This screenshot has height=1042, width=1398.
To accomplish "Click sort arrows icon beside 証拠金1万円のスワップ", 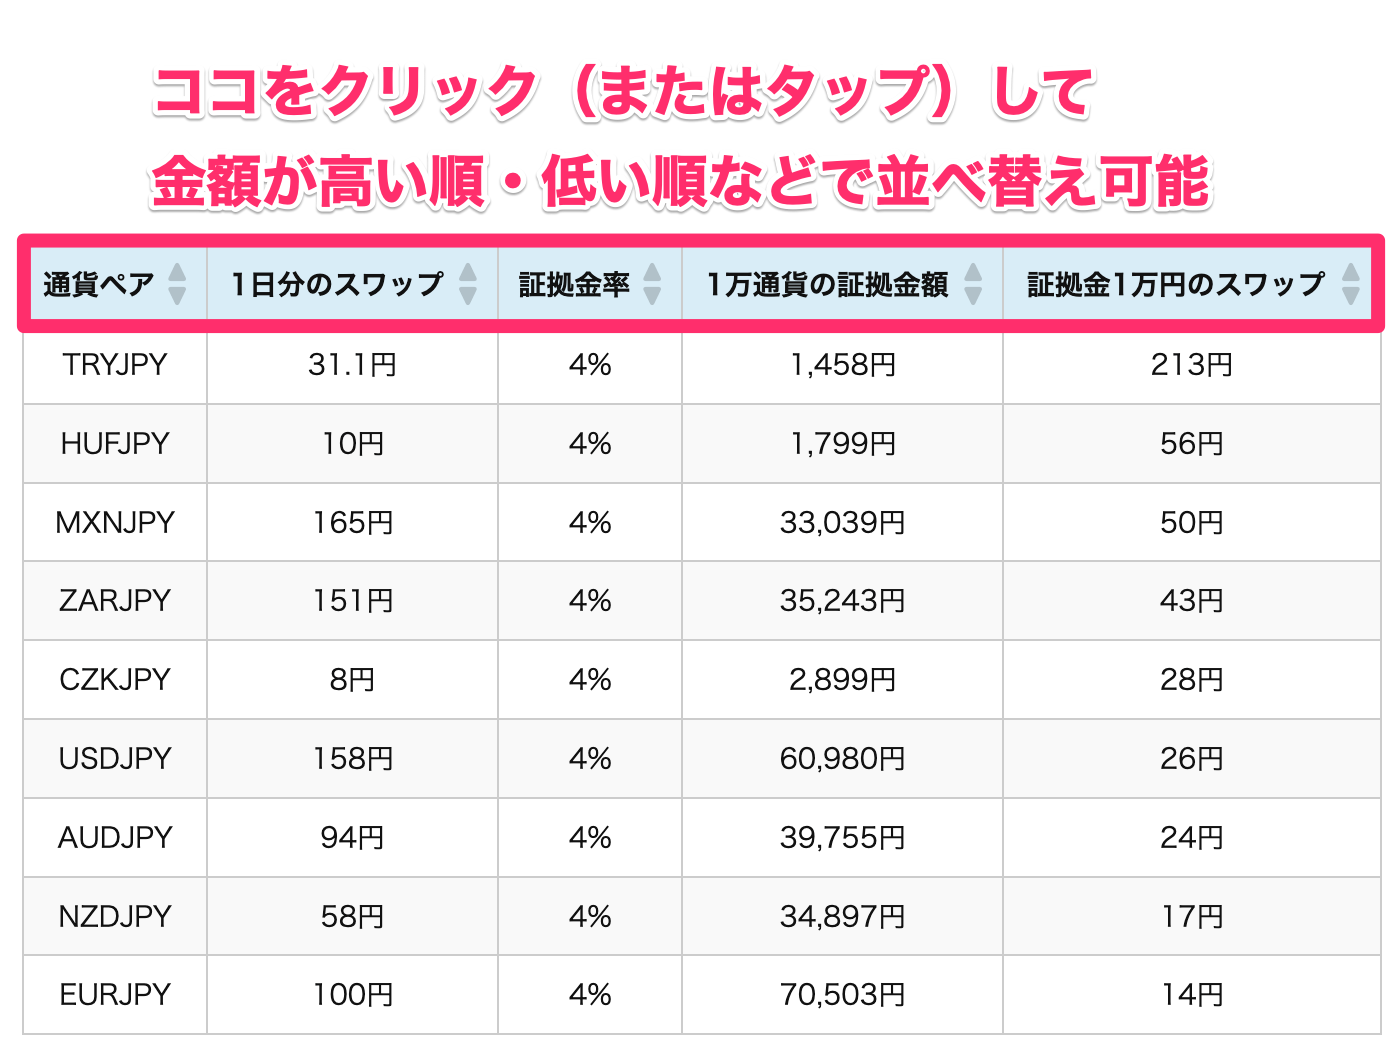I will pos(1351,284).
